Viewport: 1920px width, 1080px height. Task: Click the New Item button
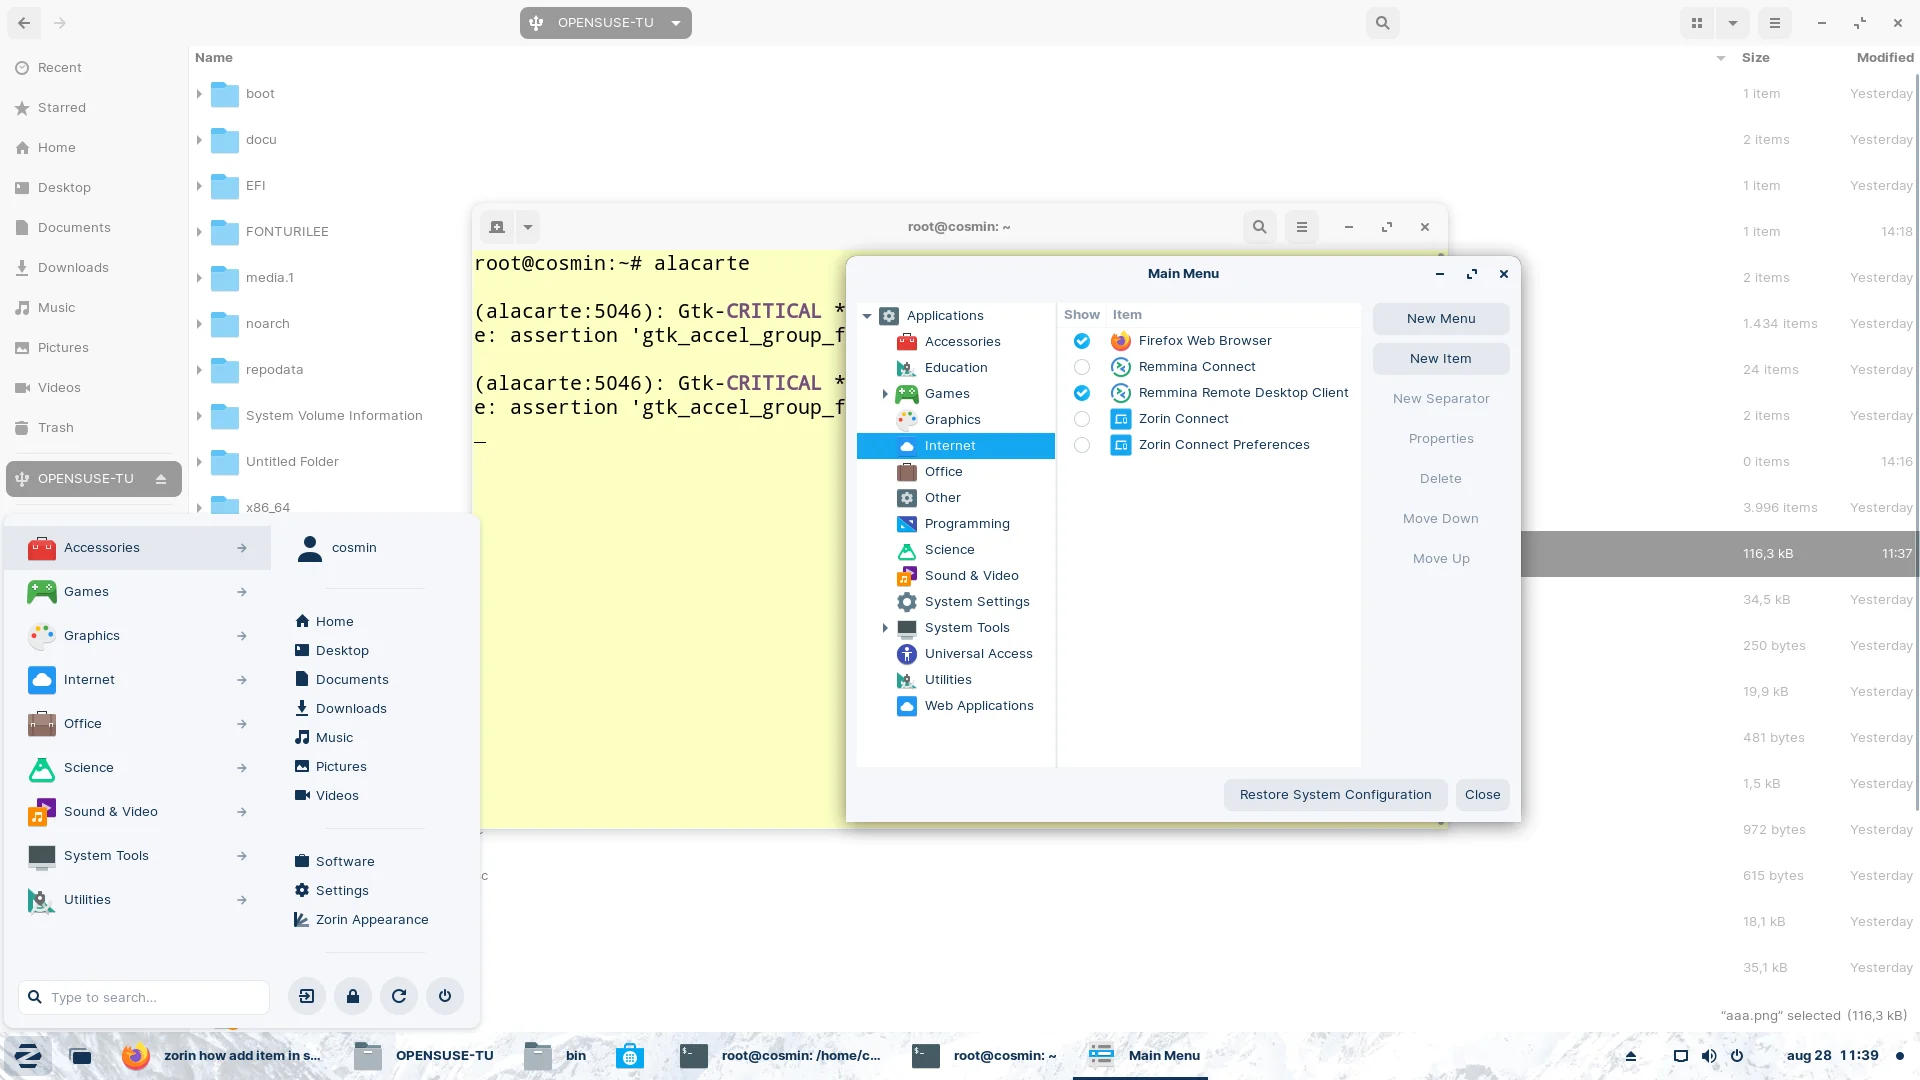point(1440,358)
